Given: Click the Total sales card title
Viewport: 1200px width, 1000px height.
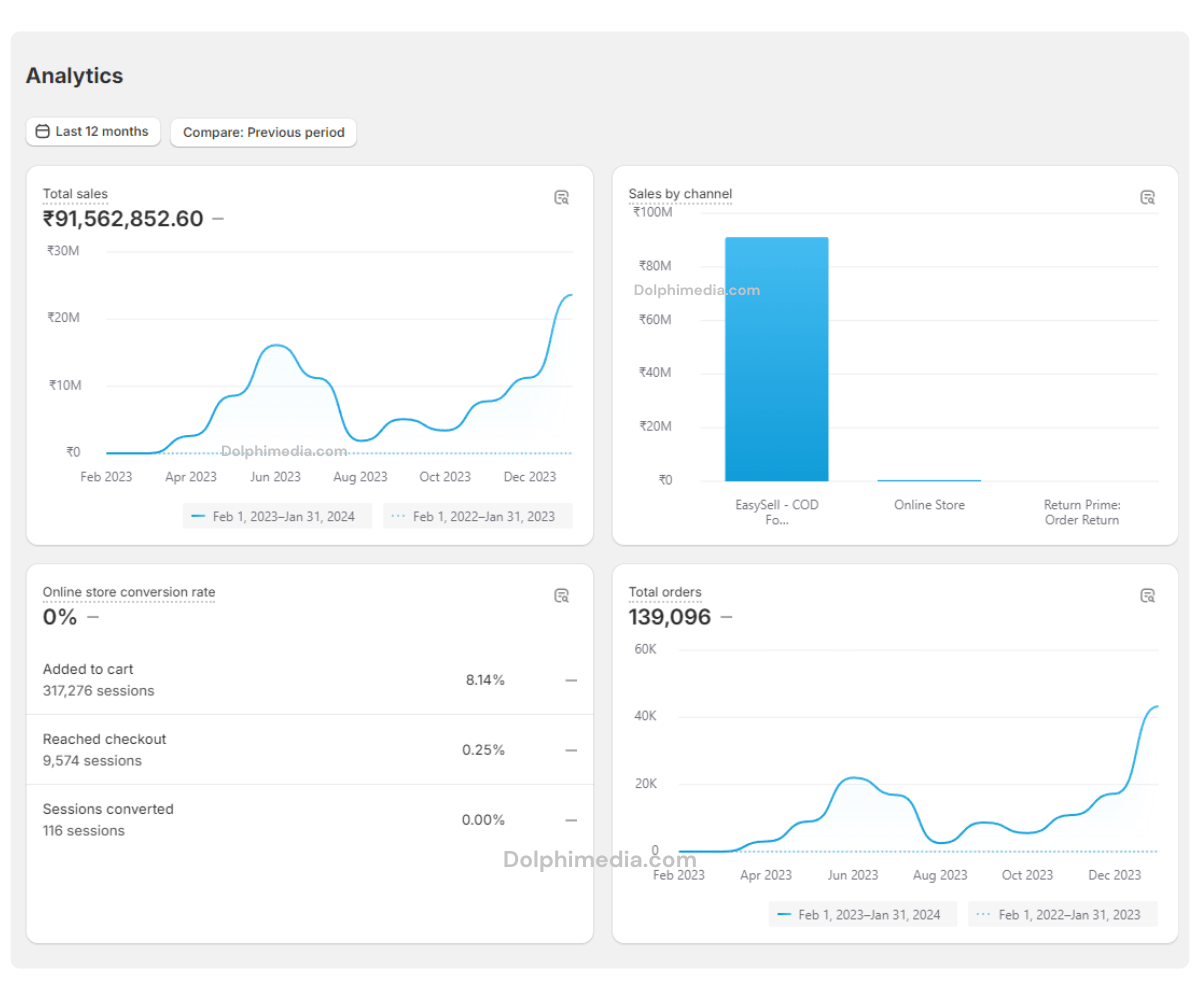Looking at the screenshot, I should tap(75, 194).
